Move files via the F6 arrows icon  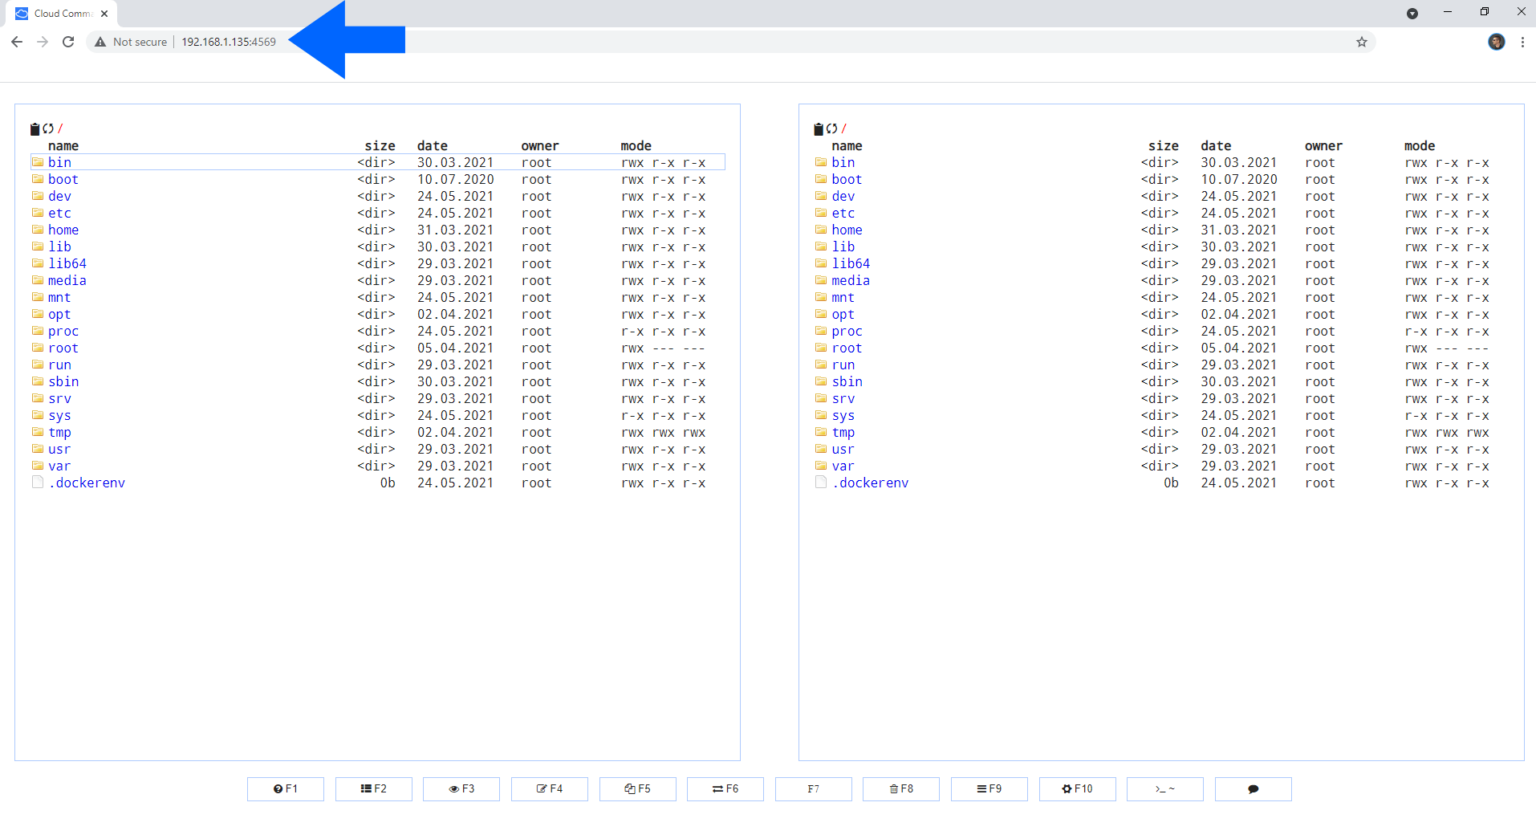(725, 789)
